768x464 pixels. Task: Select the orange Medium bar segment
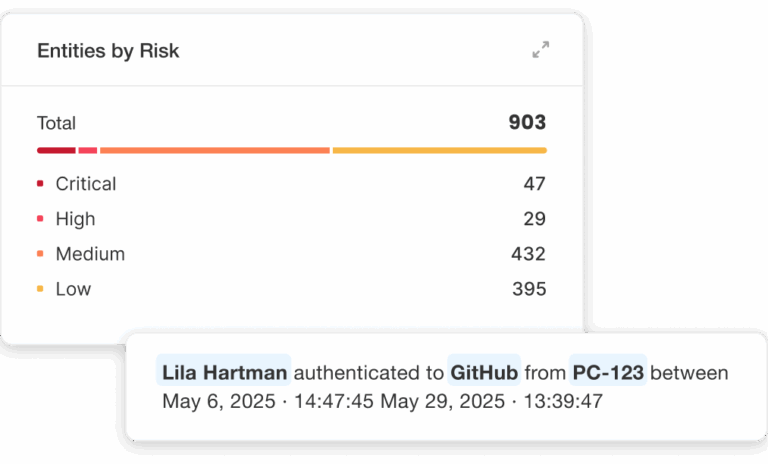pyautogui.click(x=214, y=151)
